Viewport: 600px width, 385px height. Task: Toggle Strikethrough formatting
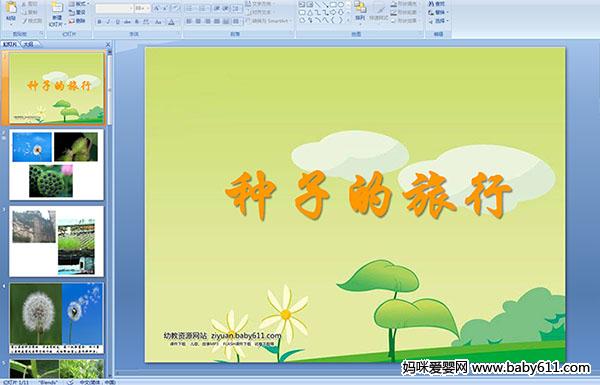127,22
